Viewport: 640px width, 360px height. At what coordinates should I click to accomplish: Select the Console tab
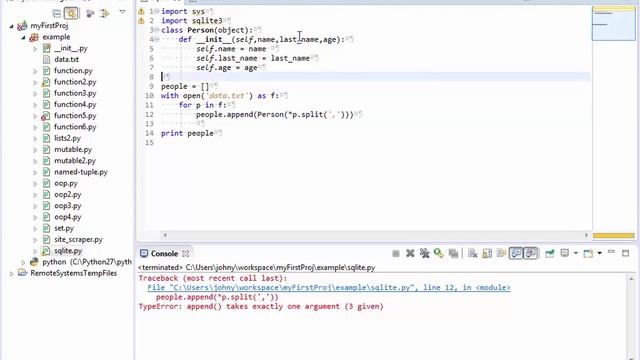point(164,253)
